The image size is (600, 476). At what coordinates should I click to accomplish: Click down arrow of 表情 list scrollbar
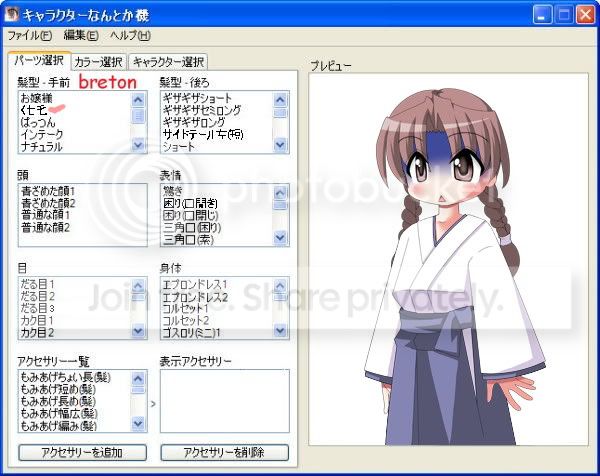pyautogui.click(x=280, y=239)
